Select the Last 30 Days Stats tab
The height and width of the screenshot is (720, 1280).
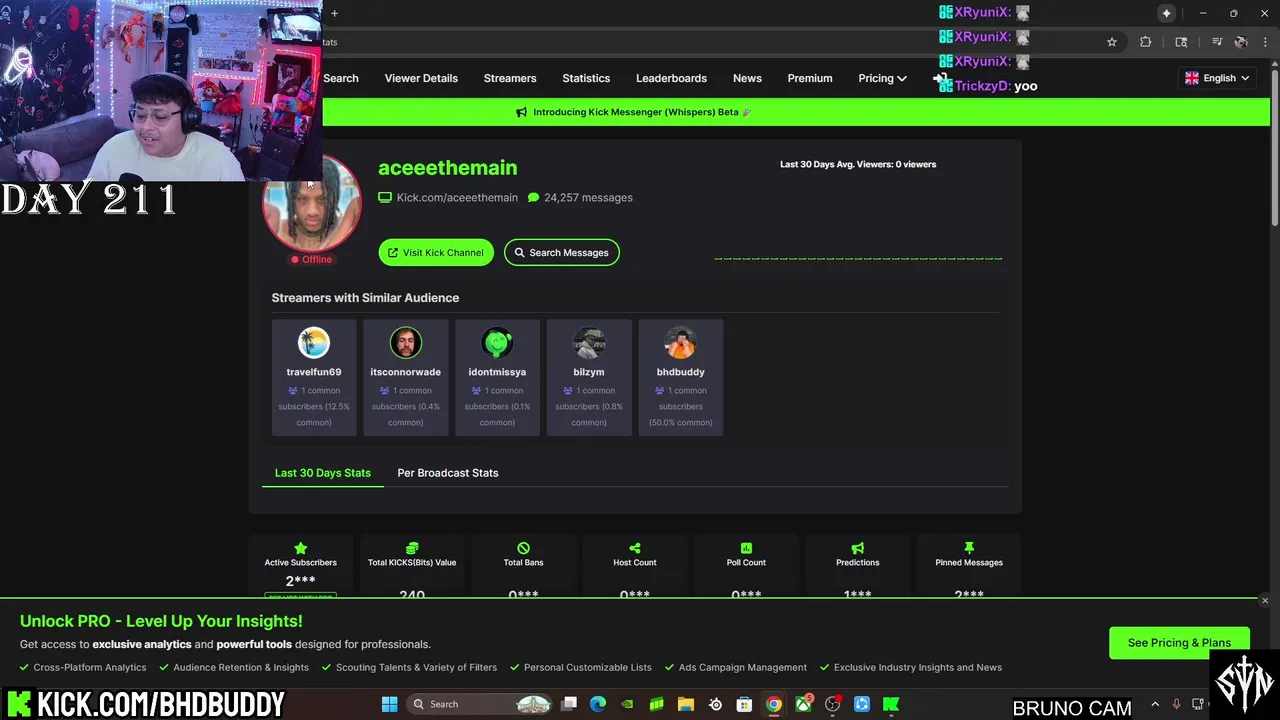[x=323, y=473]
